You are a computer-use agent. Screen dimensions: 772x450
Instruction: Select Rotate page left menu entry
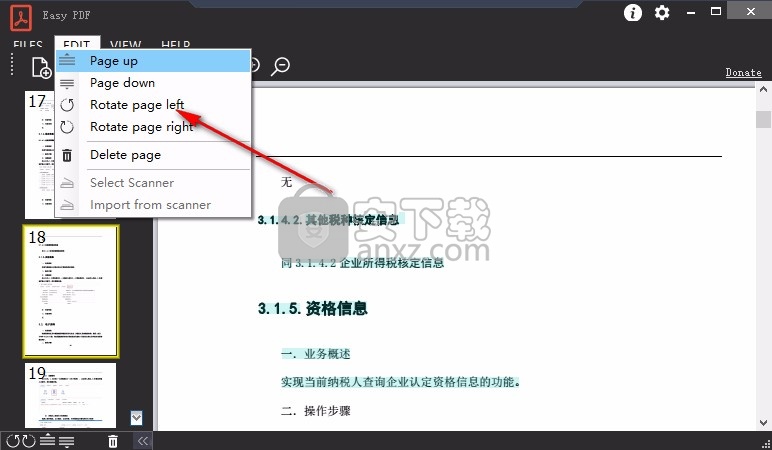(x=154, y=104)
